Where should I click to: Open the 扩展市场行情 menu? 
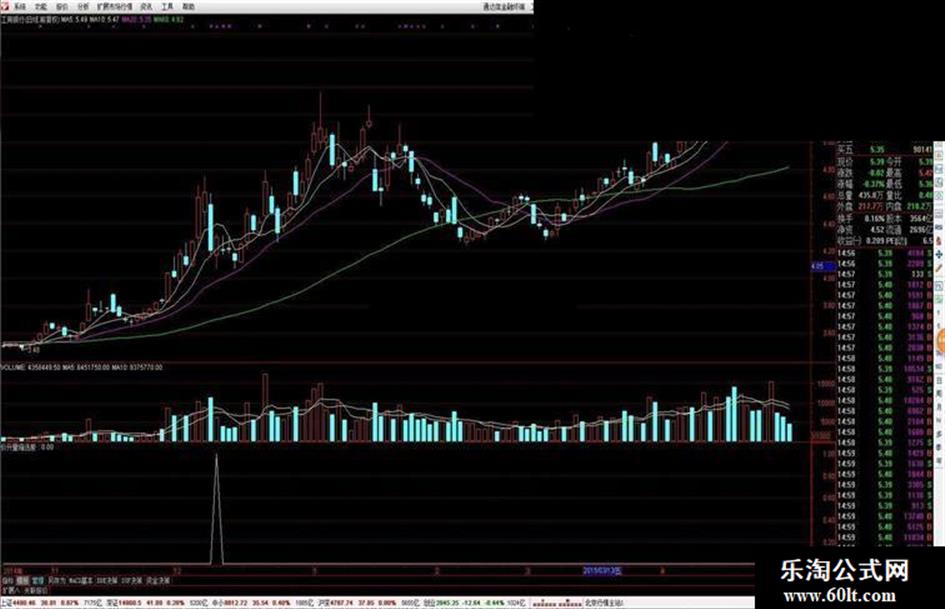coord(115,7)
